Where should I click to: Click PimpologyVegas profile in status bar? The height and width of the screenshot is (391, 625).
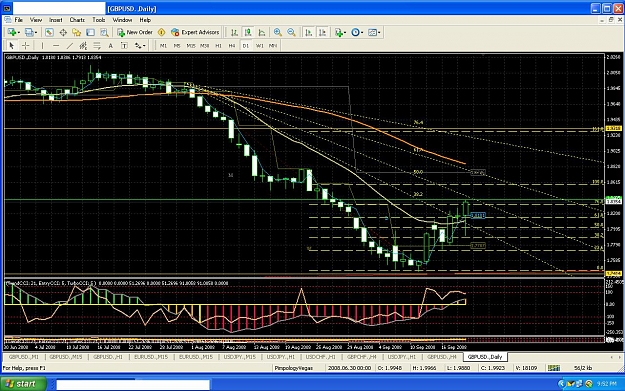294,368
